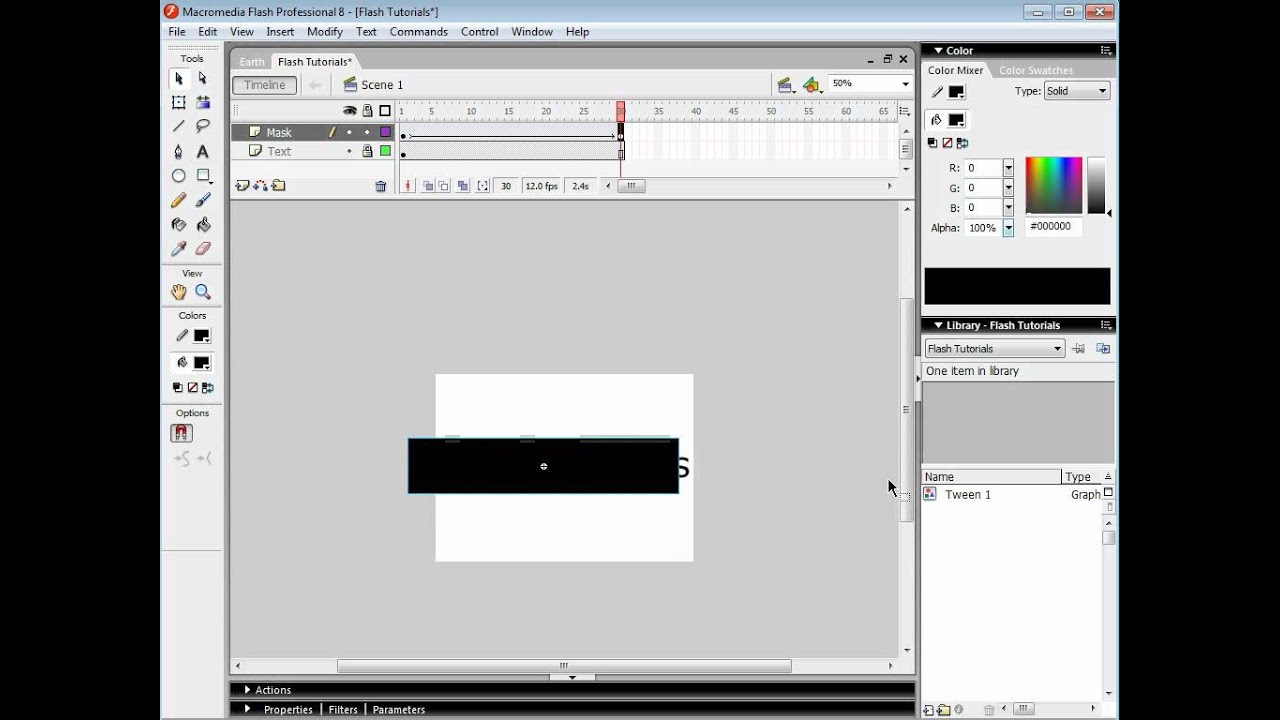The height and width of the screenshot is (720, 1280).
Task: Select the Paint Bucket tool
Action: (x=203, y=224)
